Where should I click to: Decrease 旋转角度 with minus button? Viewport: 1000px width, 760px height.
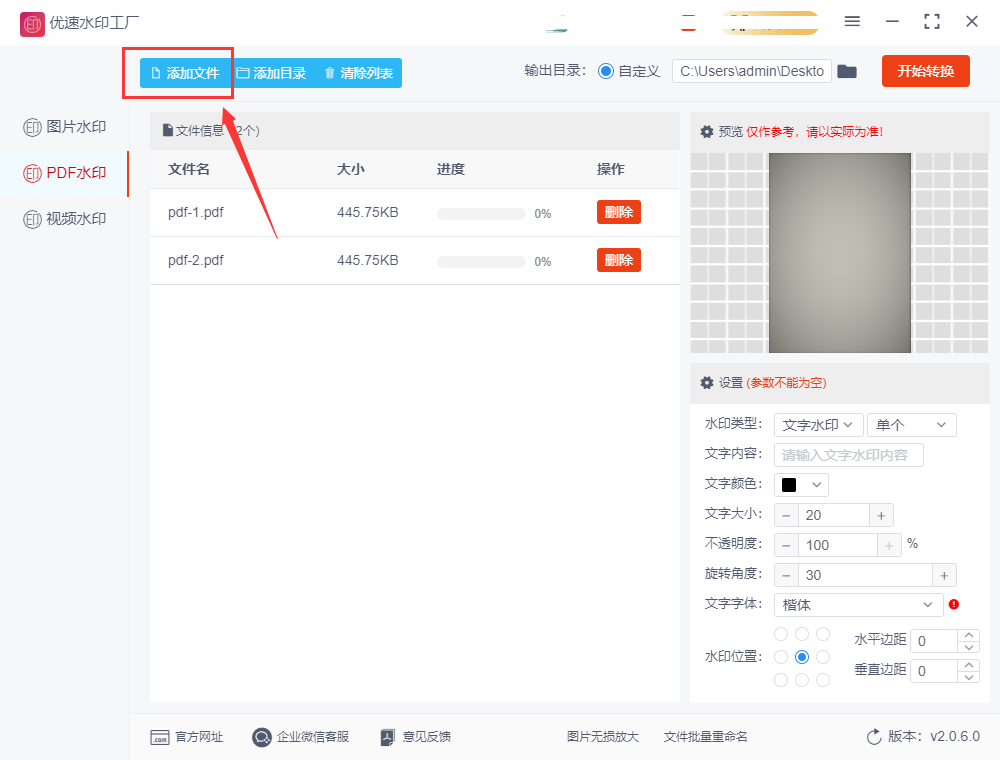click(x=786, y=575)
